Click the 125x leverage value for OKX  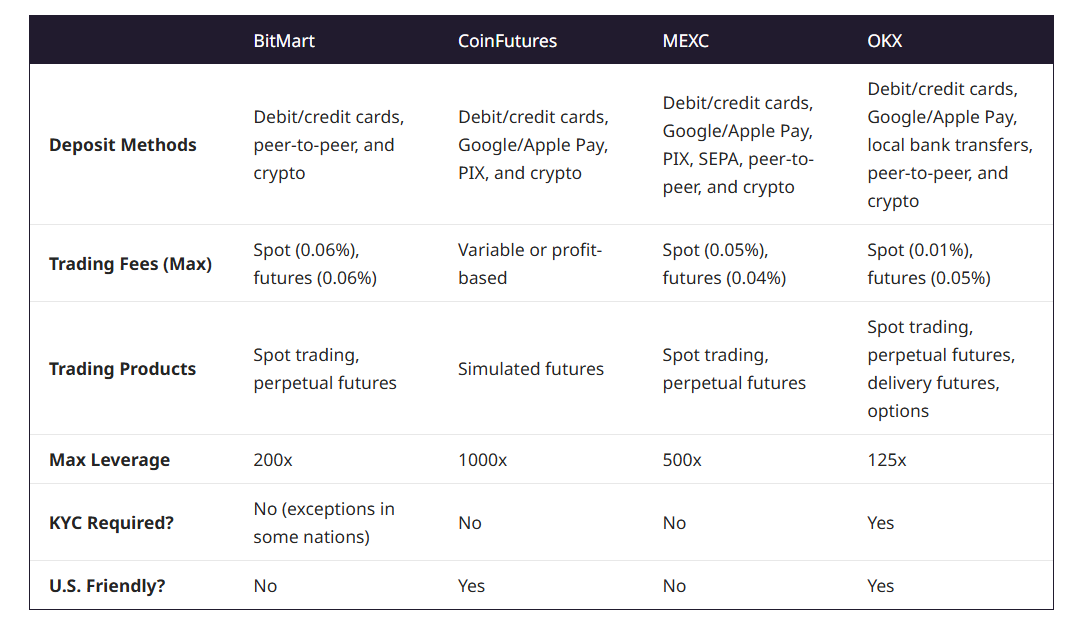[x=886, y=460]
